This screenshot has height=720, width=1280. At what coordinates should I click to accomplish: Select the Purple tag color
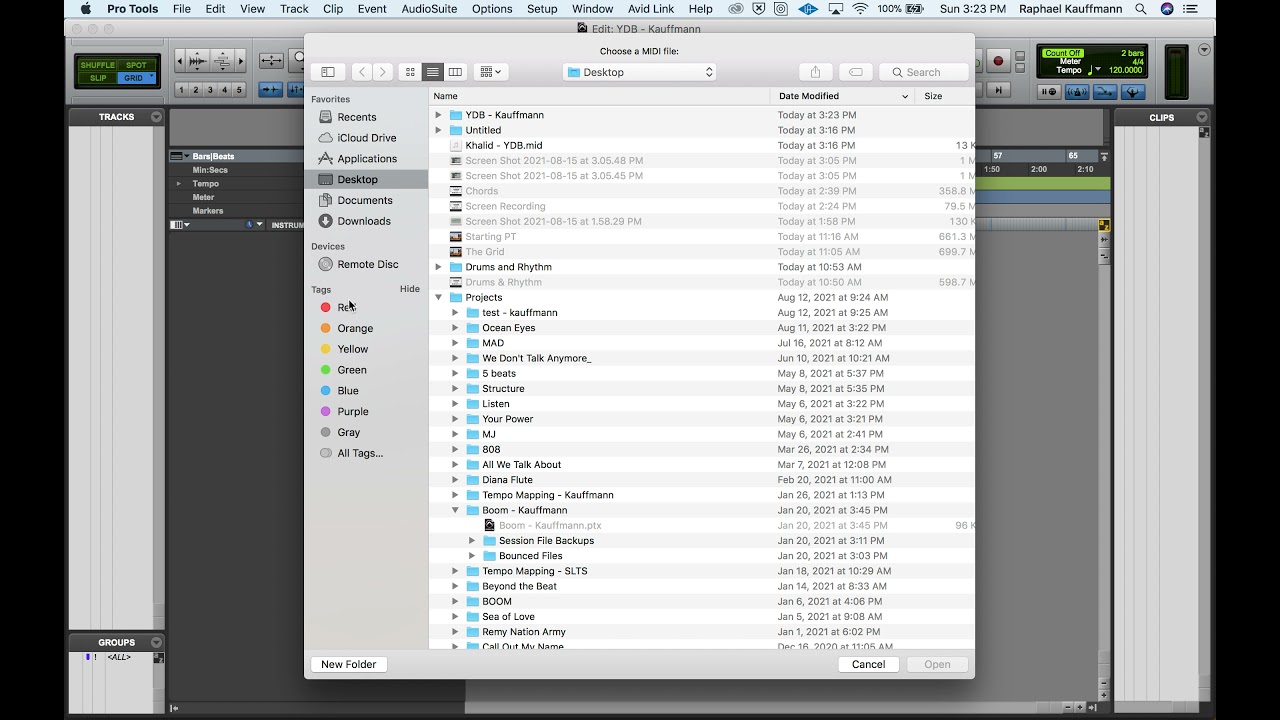[344, 411]
